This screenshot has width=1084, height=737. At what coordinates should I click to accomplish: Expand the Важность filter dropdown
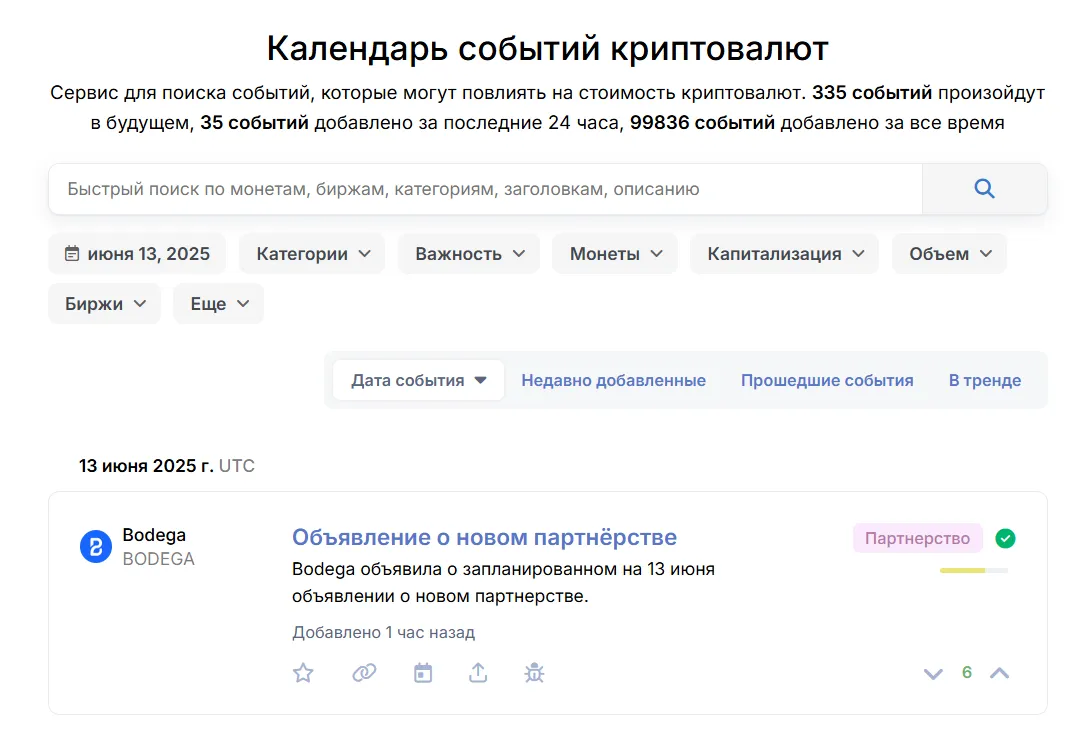[x=469, y=254]
